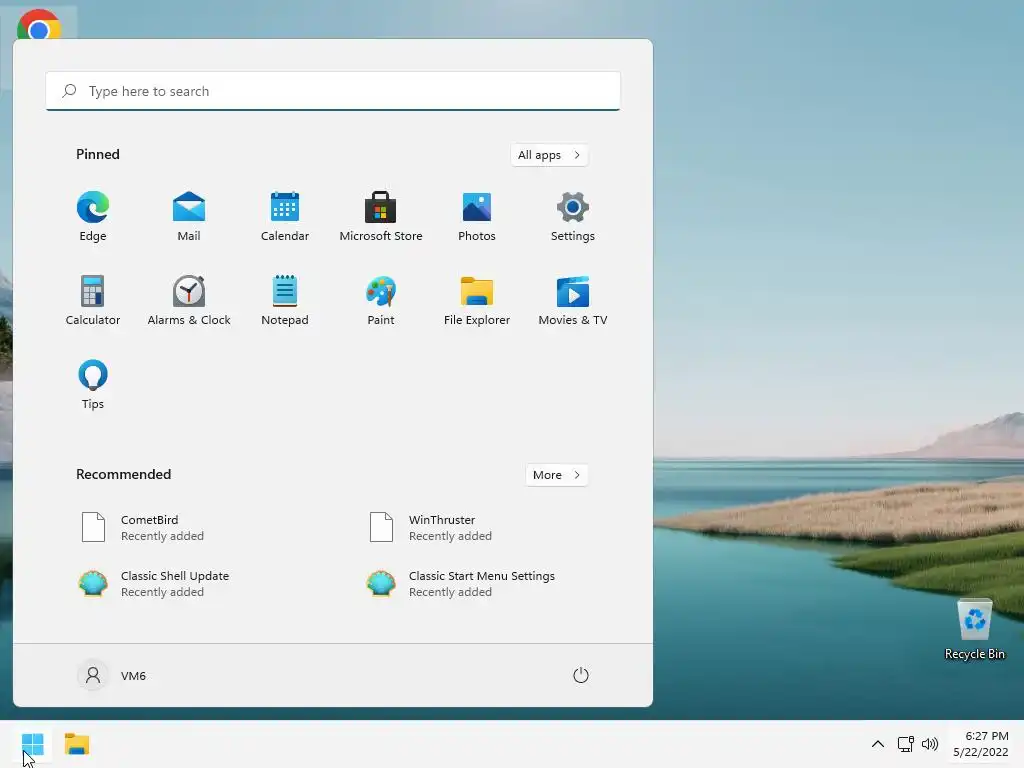The image size is (1024, 768).
Task: Open Alarms & Clock
Action: tap(189, 300)
